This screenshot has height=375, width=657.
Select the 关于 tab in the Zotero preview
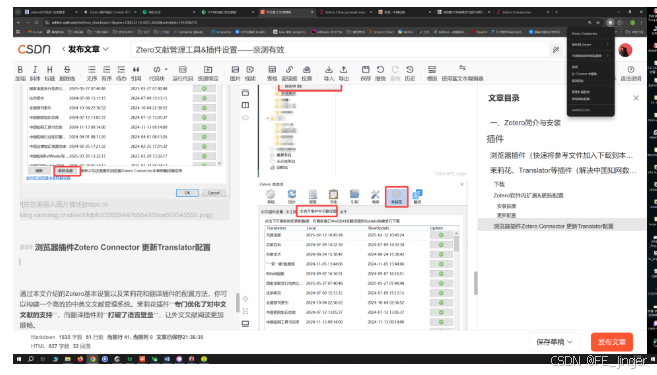click(343, 212)
